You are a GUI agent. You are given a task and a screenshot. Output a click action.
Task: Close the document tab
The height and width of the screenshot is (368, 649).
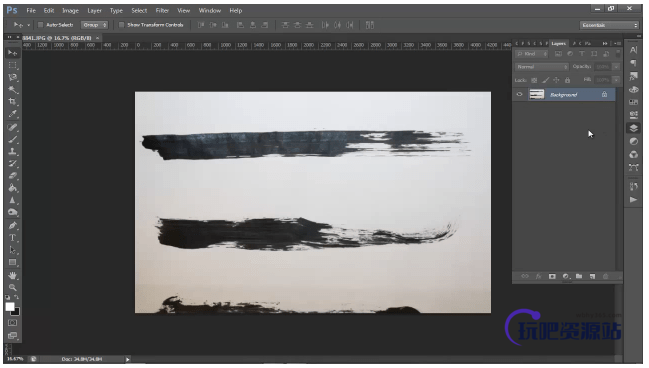pos(98,38)
